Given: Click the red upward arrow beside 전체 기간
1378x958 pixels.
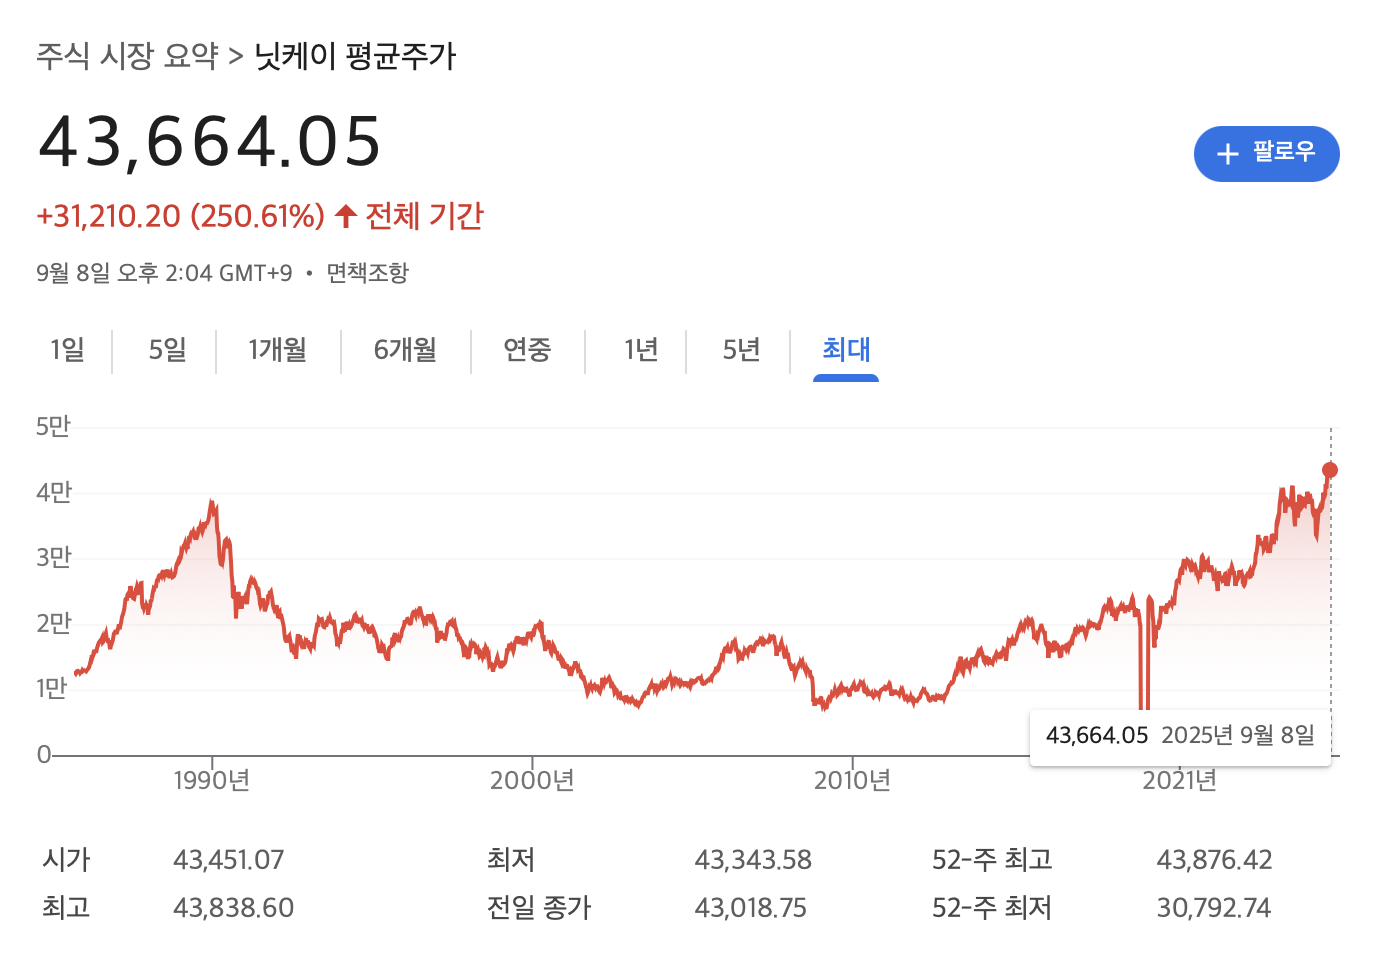Looking at the screenshot, I should tap(344, 214).
